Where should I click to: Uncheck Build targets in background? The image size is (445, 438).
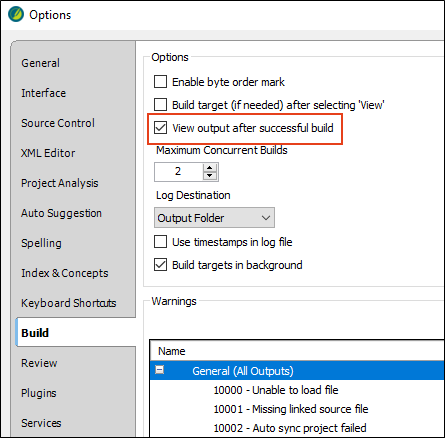[160, 265]
